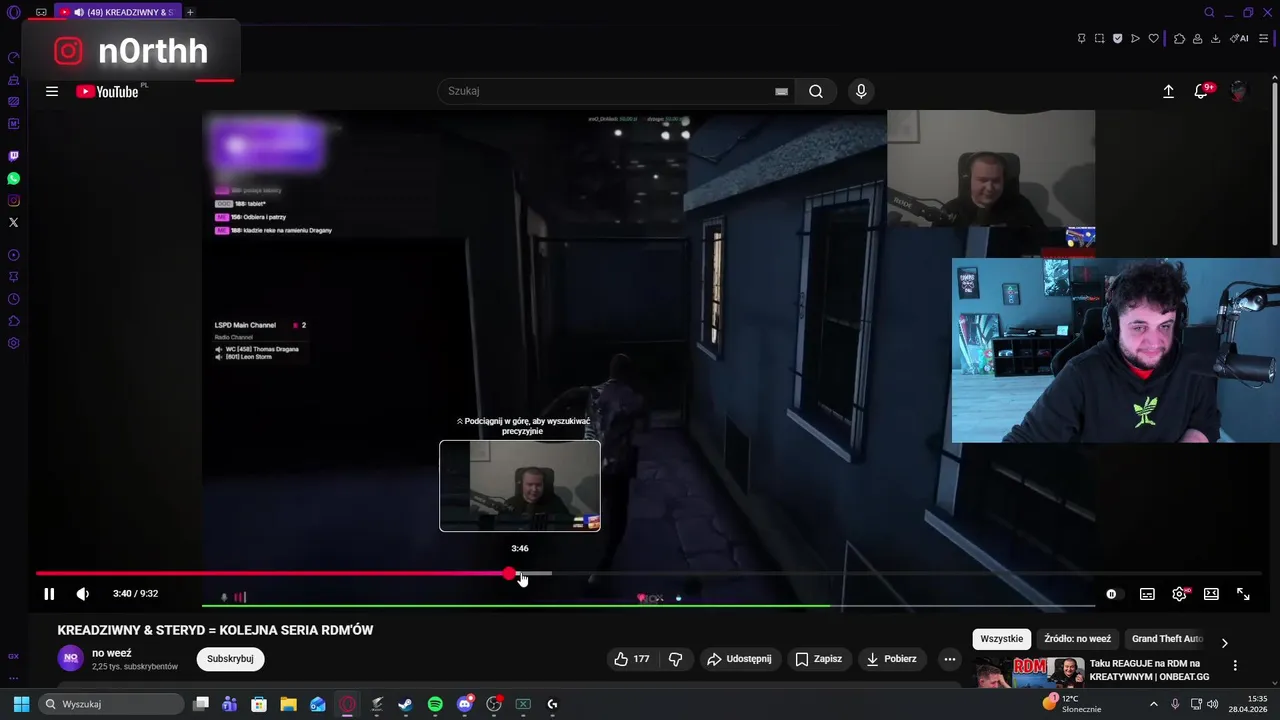Open Steam from the taskbar
Image resolution: width=1280 pixels, height=720 pixels.
[405, 704]
